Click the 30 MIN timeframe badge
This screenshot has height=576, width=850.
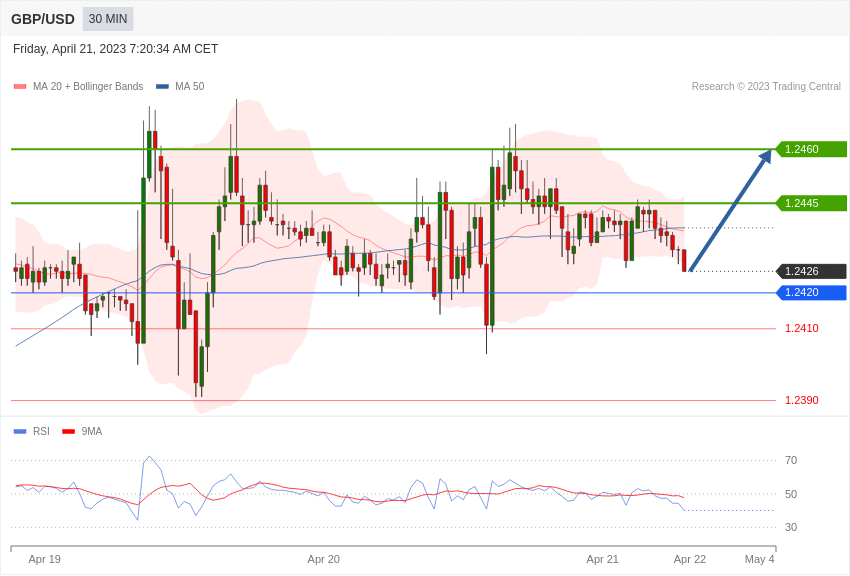tap(108, 19)
